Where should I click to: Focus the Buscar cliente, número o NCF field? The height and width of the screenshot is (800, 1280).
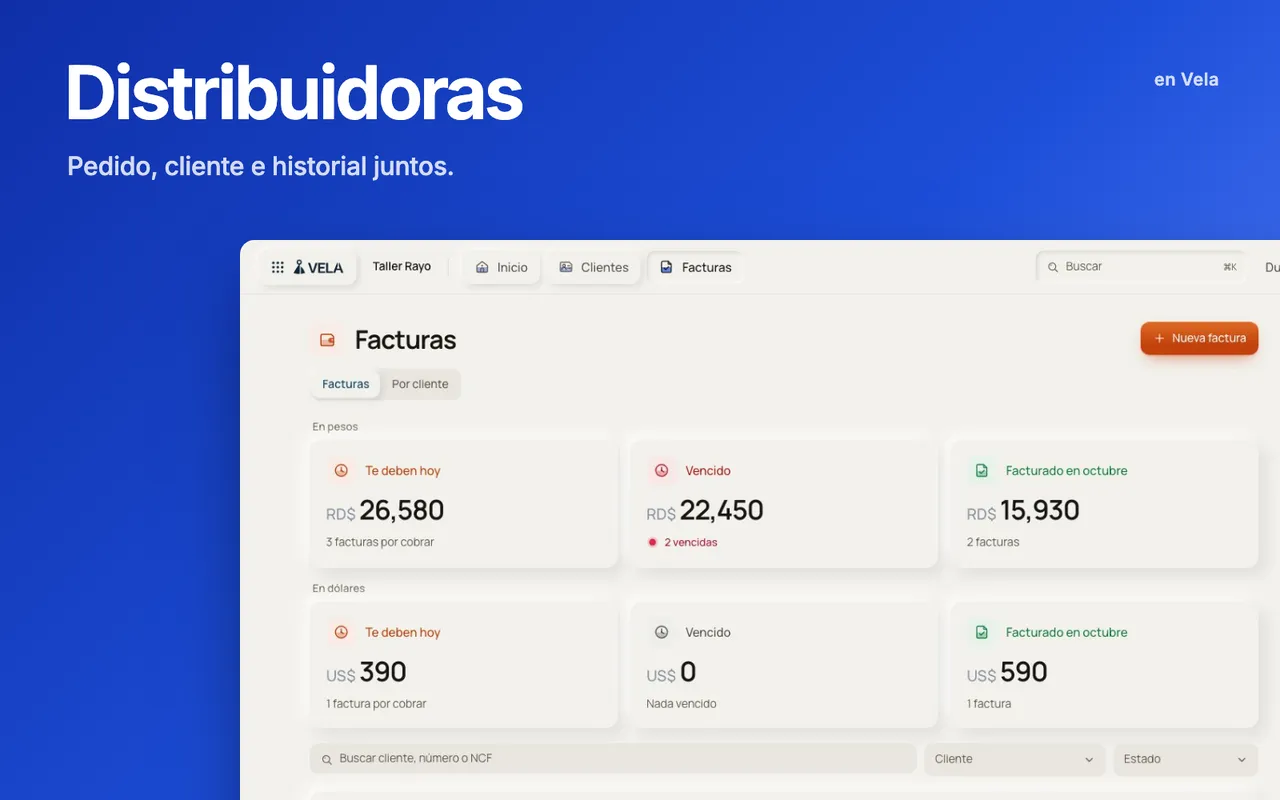(x=613, y=759)
